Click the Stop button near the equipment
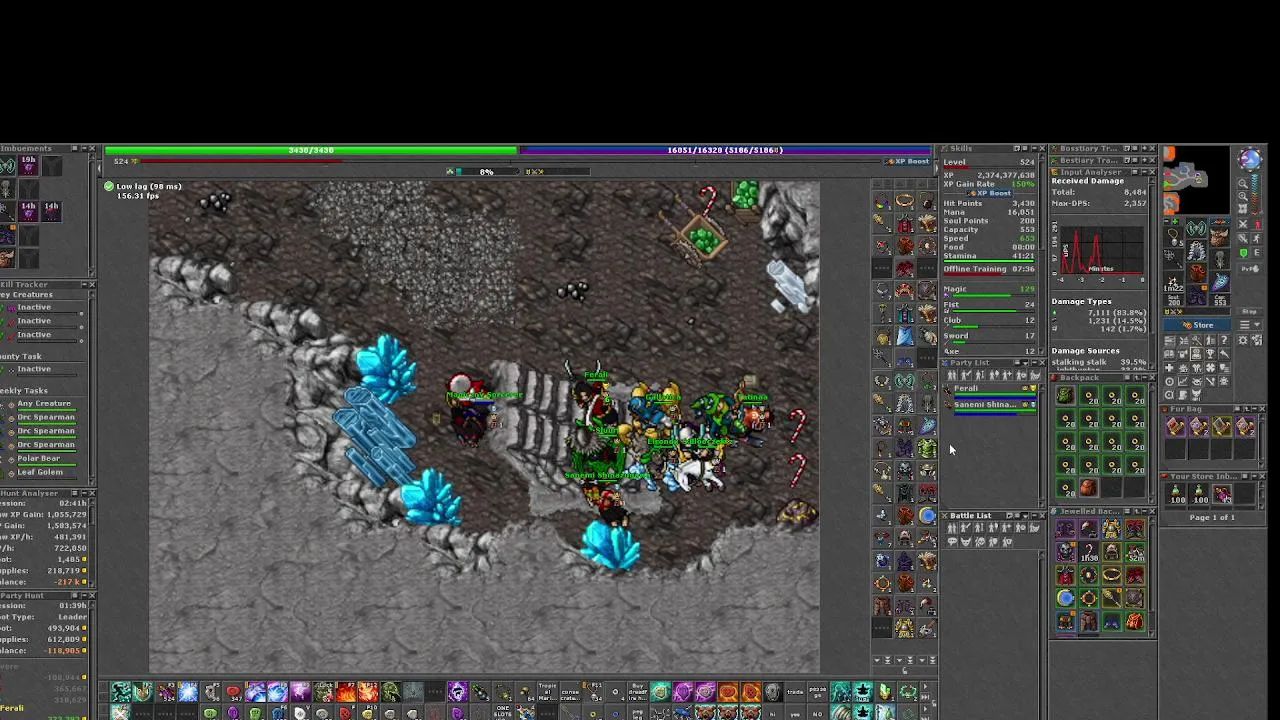1280x720 pixels. [1250, 312]
